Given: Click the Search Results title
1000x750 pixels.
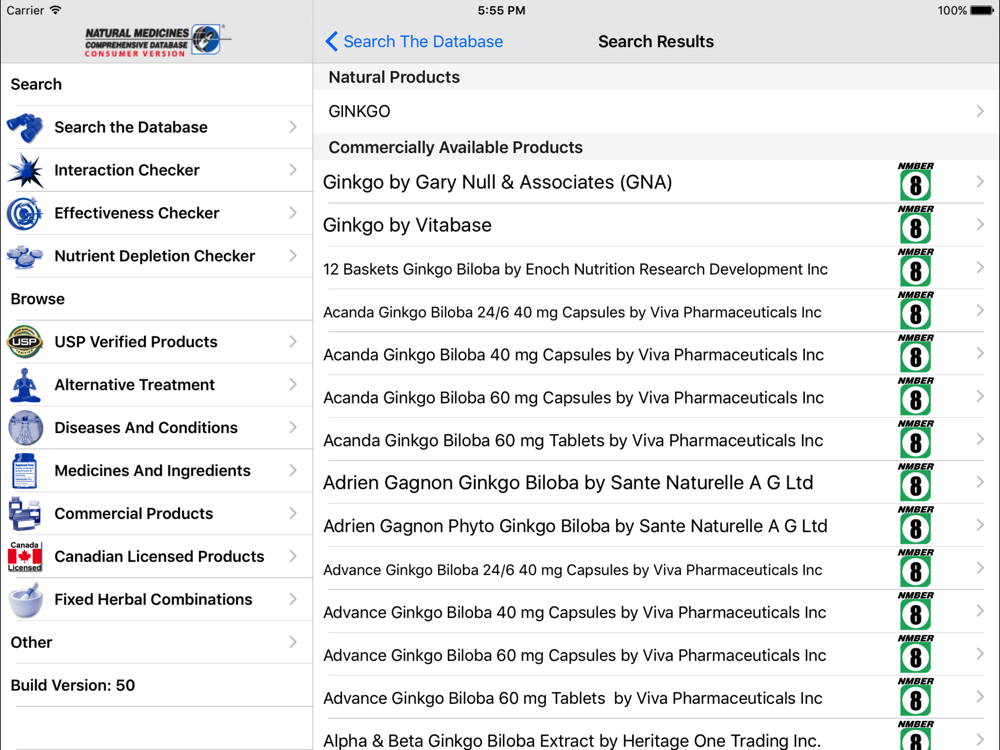Looking at the screenshot, I should click(656, 41).
